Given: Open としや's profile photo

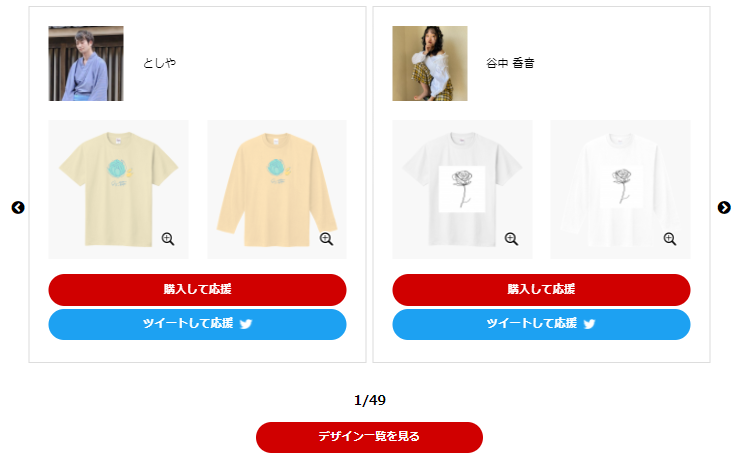Looking at the screenshot, I should (86, 63).
